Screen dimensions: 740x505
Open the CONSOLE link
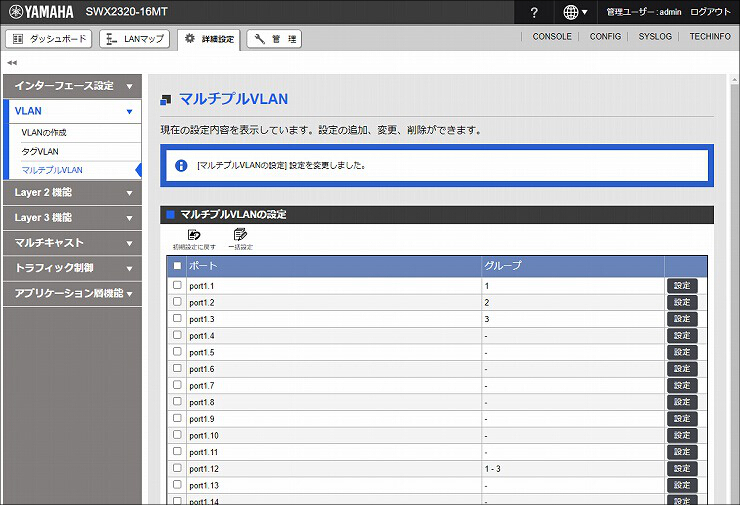click(552, 36)
